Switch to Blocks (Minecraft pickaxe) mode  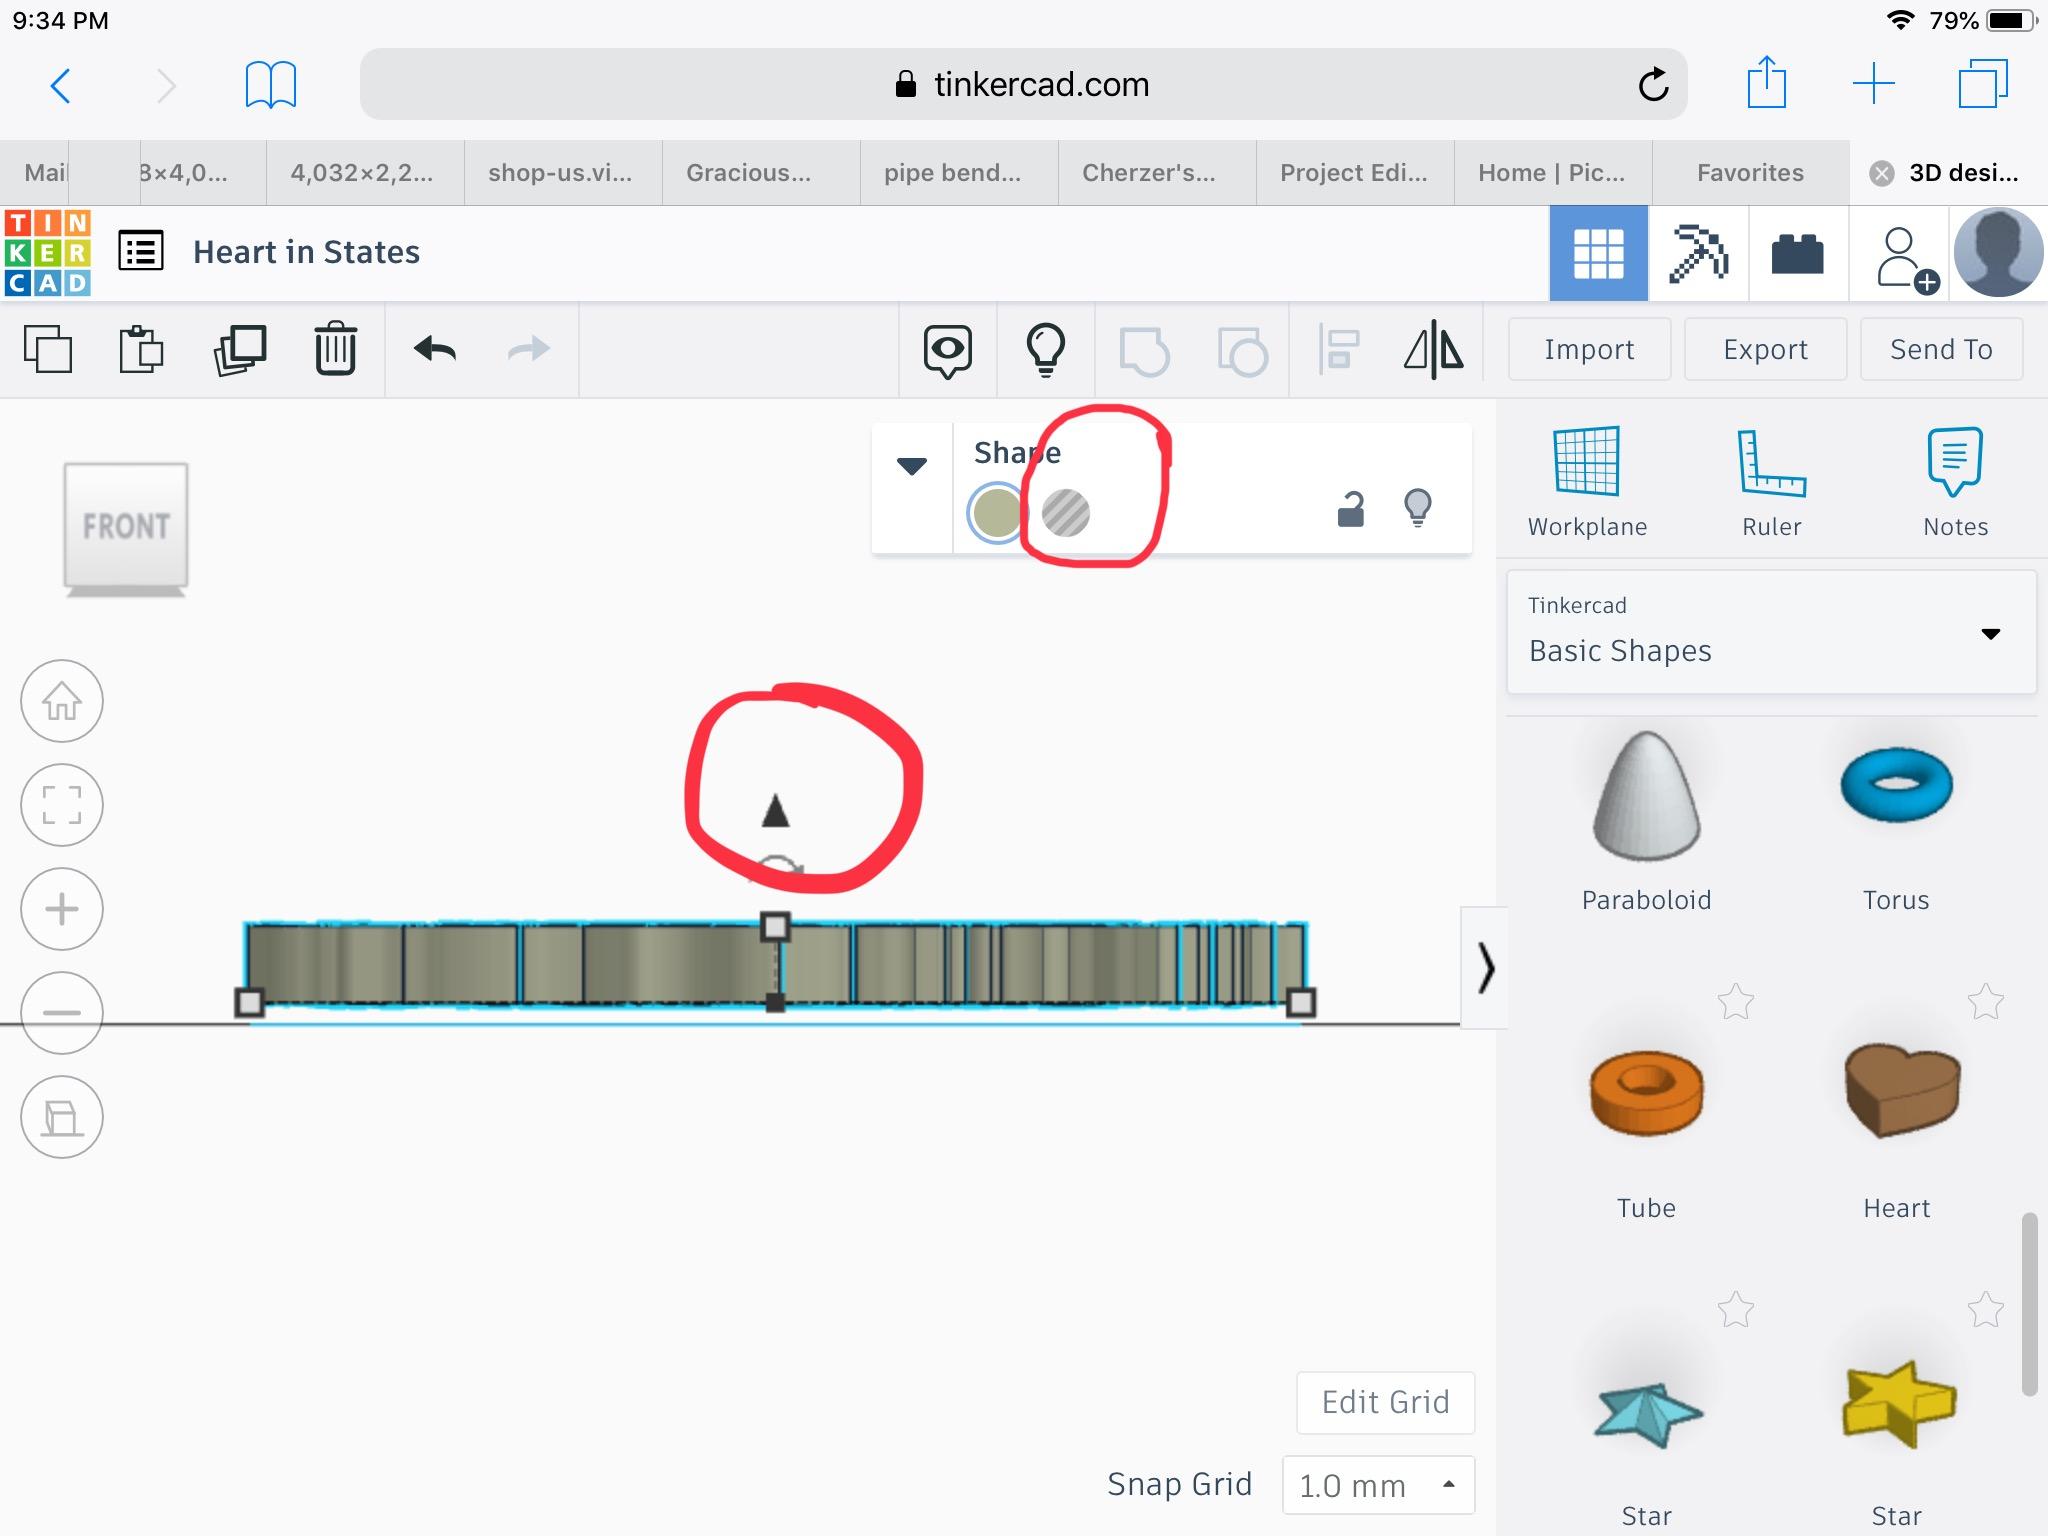point(1698,253)
